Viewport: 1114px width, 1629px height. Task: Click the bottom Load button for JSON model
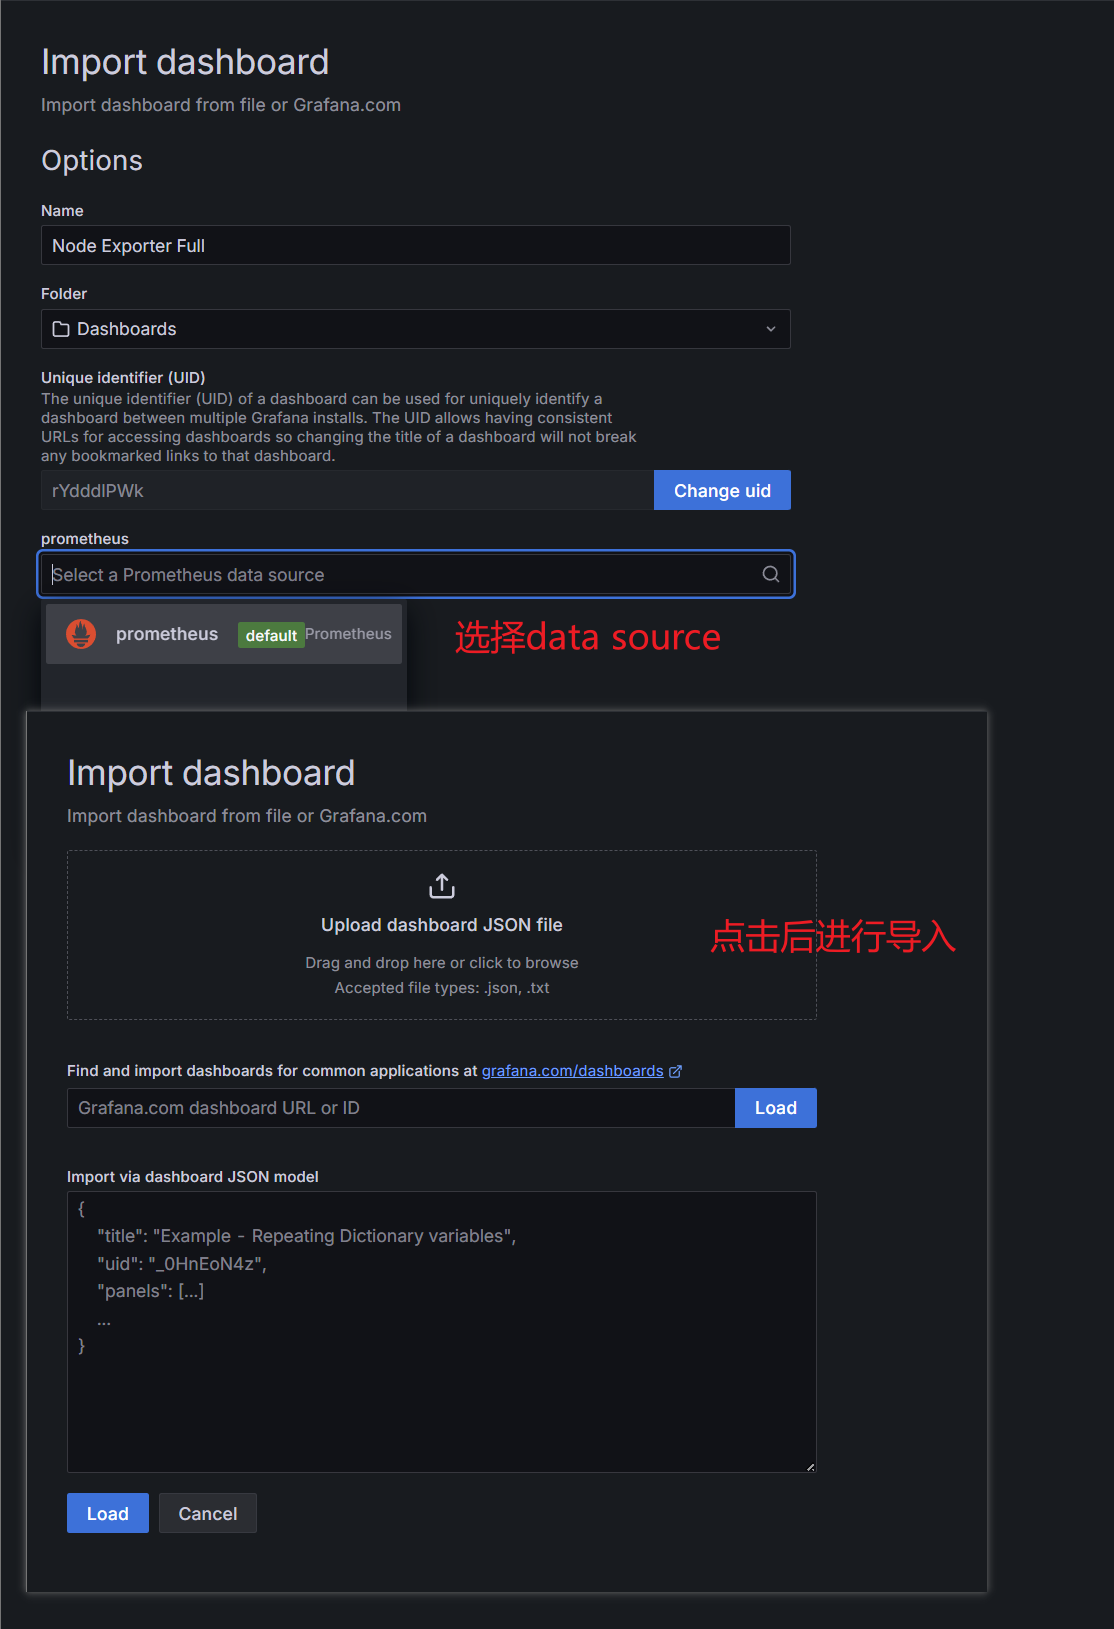pos(108,1513)
